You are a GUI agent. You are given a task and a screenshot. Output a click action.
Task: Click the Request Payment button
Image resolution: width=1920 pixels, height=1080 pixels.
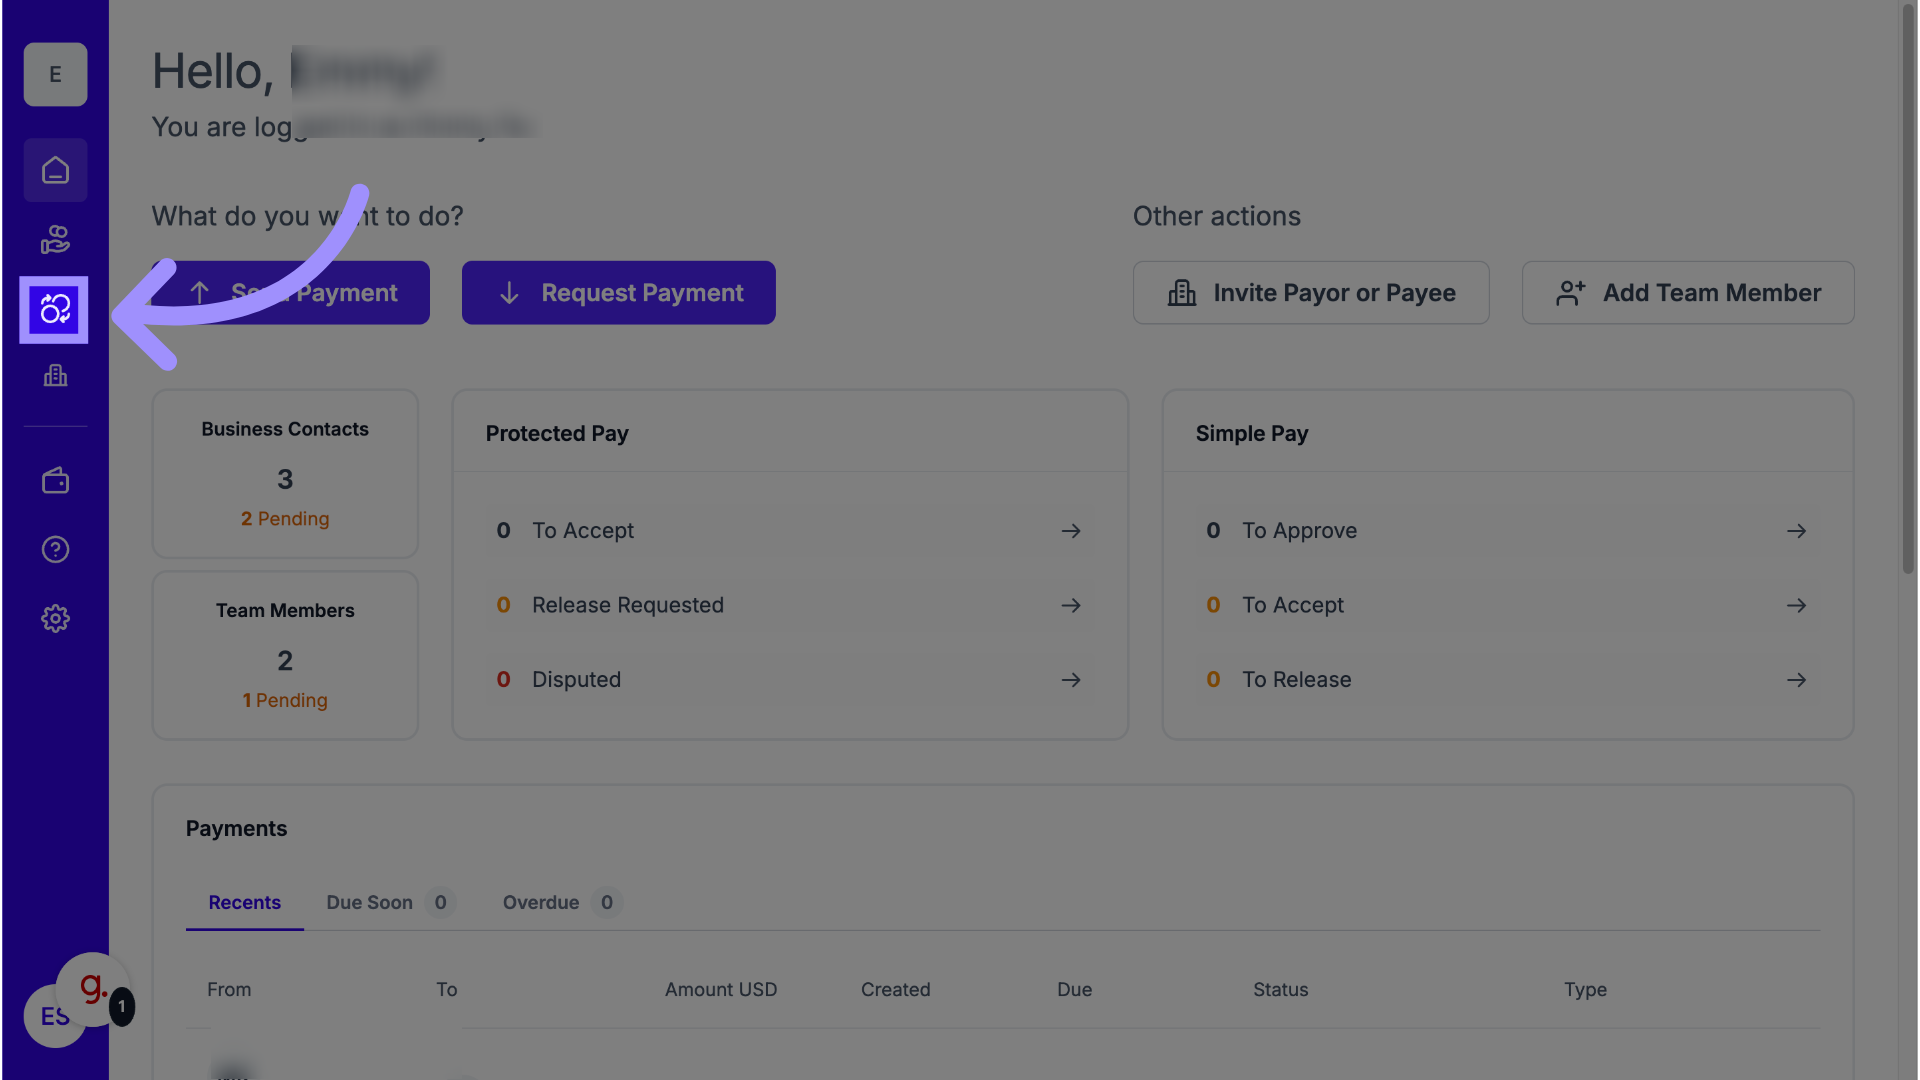click(x=618, y=293)
